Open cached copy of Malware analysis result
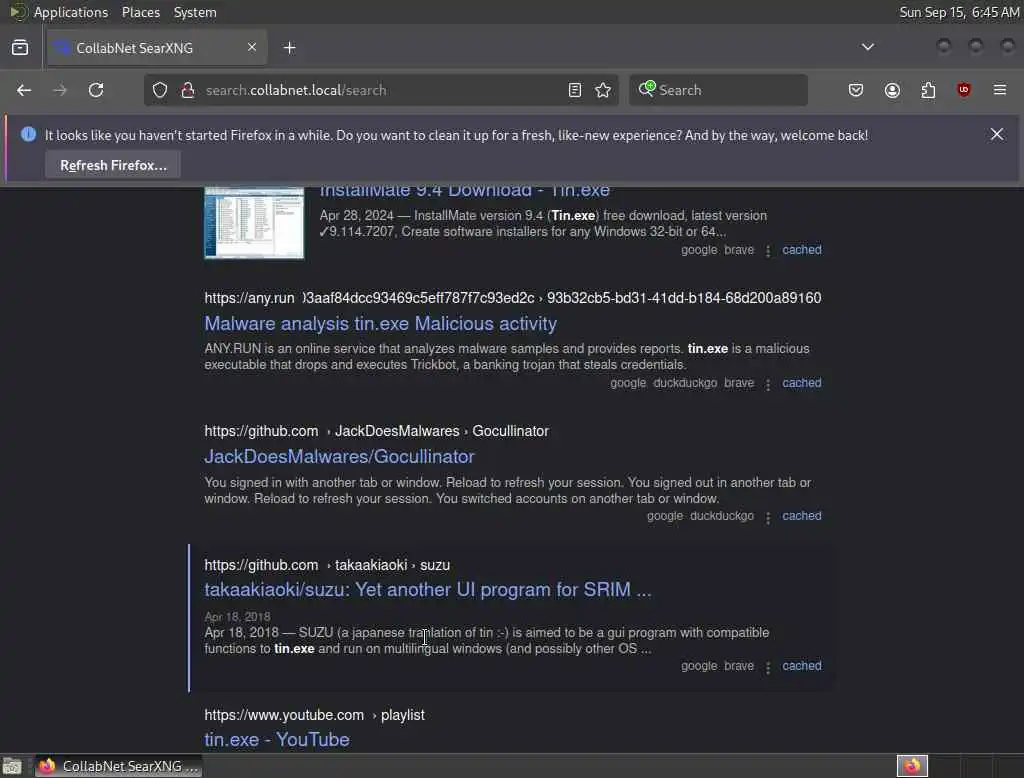Screen dimensions: 1024x778 tap(802, 383)
